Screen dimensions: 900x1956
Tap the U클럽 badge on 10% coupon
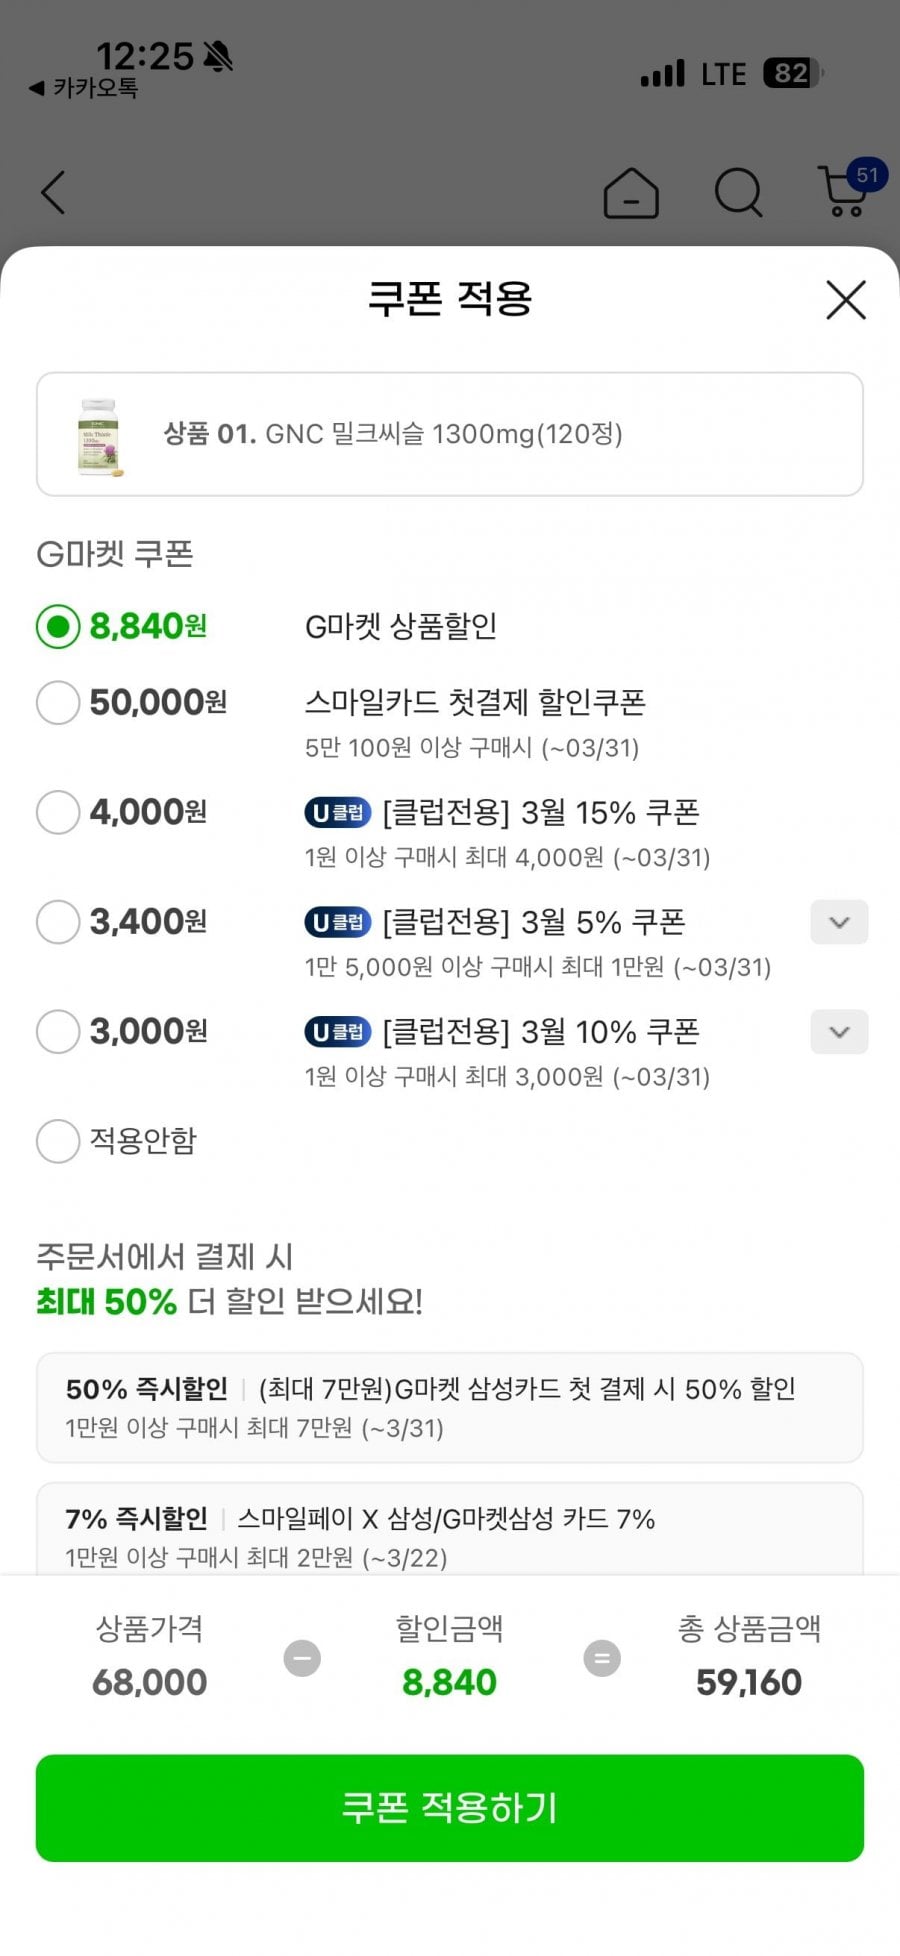click(338, 1032)
